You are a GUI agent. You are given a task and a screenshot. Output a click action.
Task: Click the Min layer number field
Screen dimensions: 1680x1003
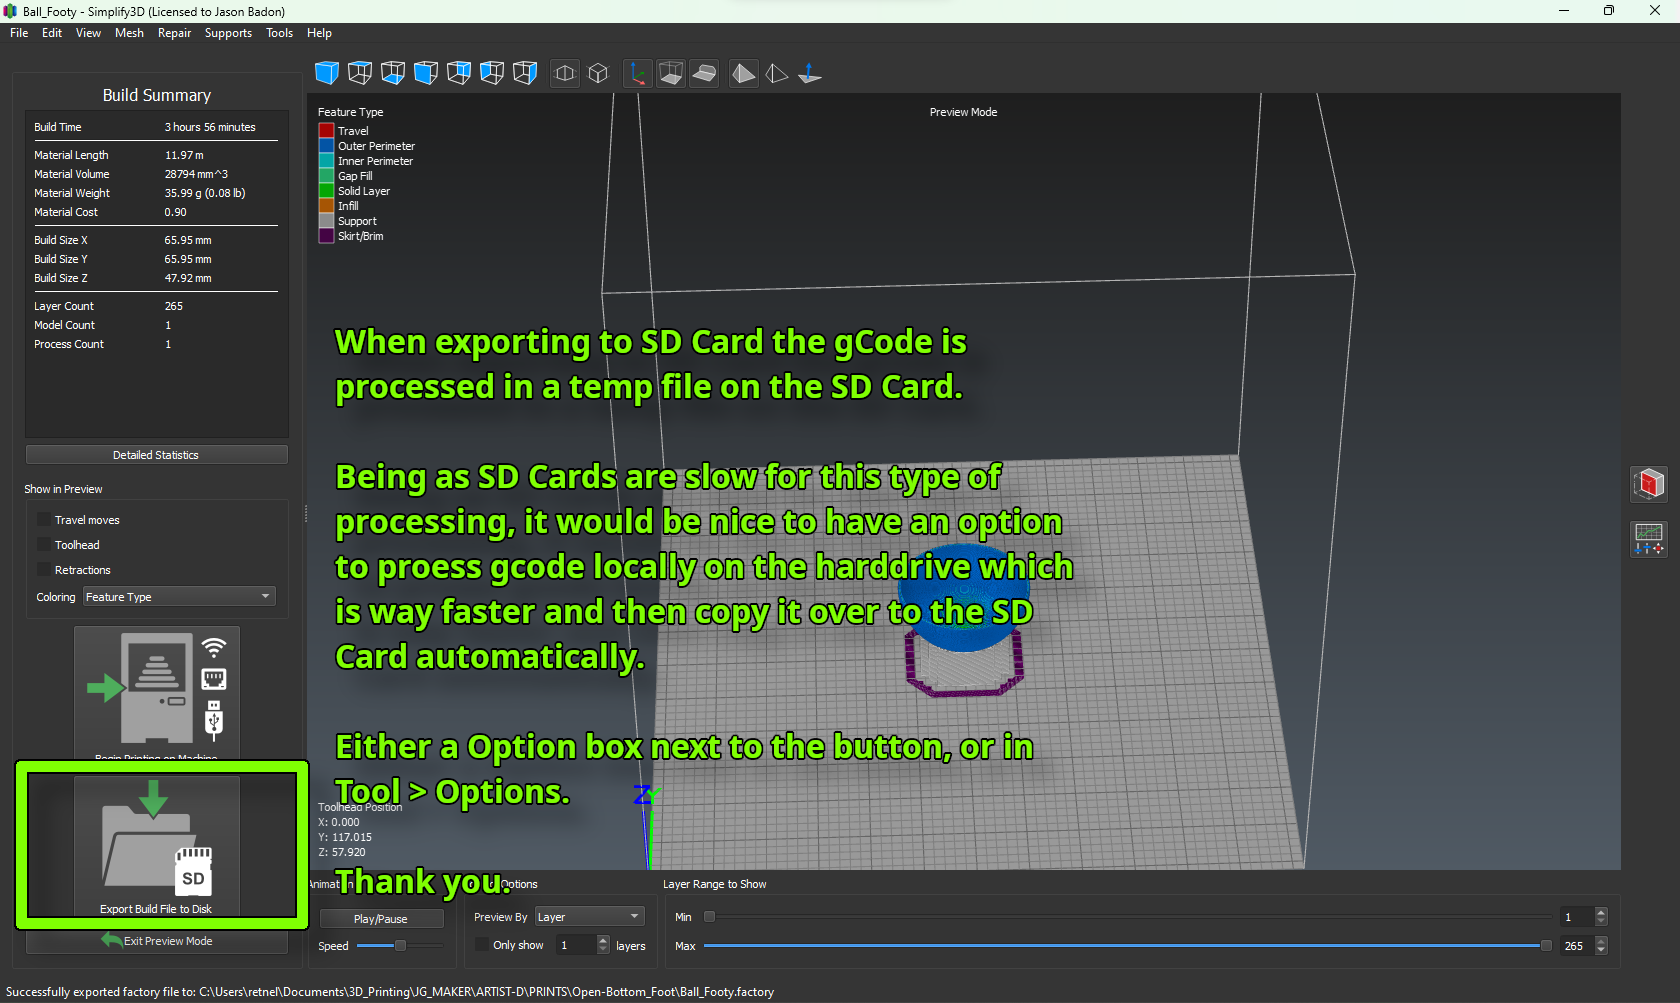point(1577,917)
